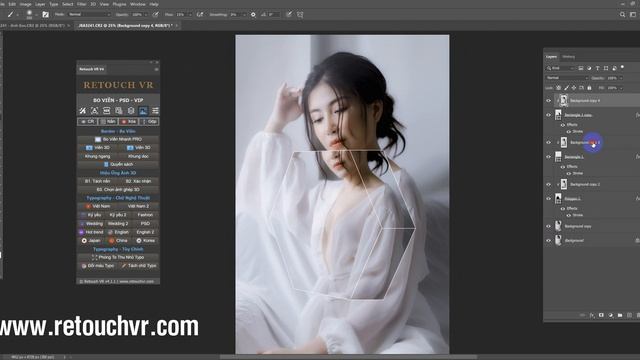Expand the brush preset picker arrow
The width and height of the screenshot is (640, 360).
point(36,15)
